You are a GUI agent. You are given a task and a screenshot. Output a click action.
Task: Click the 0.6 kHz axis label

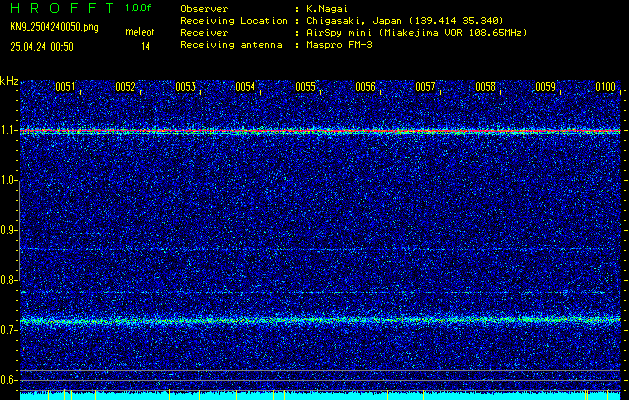(x=7, y=380)
